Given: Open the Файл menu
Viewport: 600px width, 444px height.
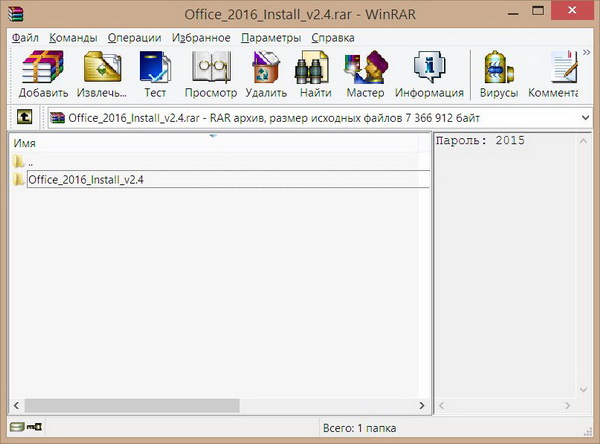Looking at the screenshot, I should (x=25, y=37).
